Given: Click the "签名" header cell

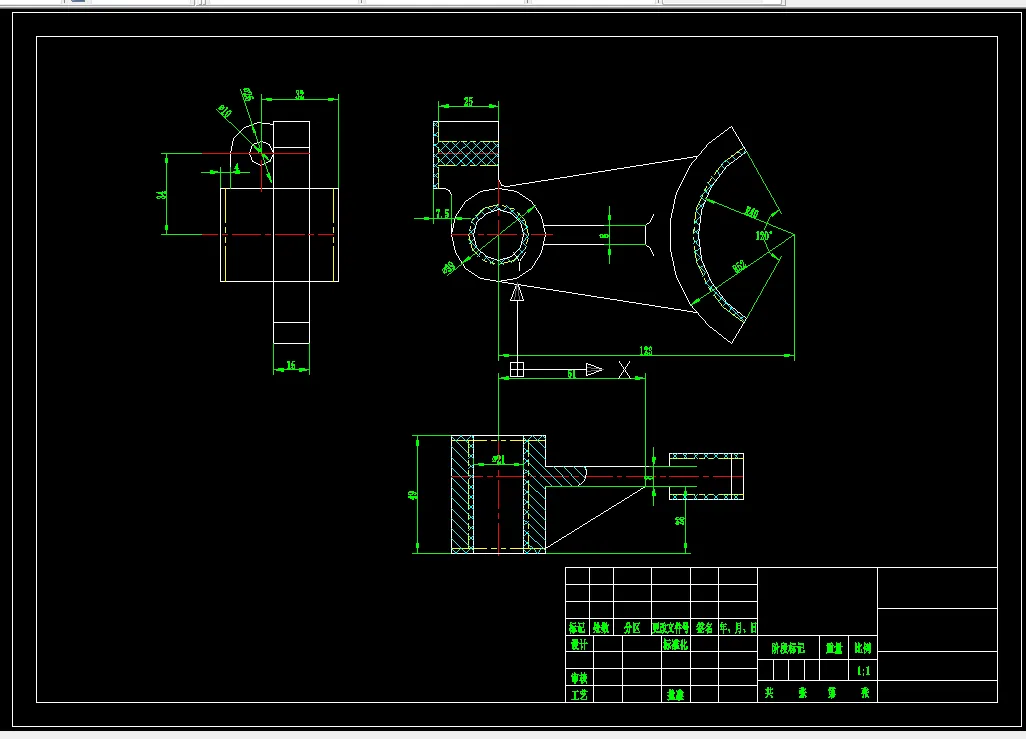Looking at the screenshot, I should pos(705,628).
